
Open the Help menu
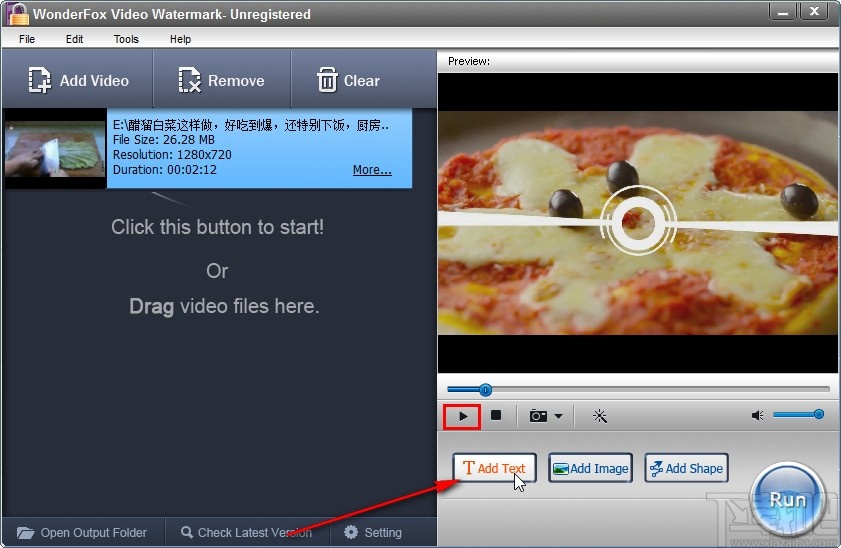click(x=180, y=39)
